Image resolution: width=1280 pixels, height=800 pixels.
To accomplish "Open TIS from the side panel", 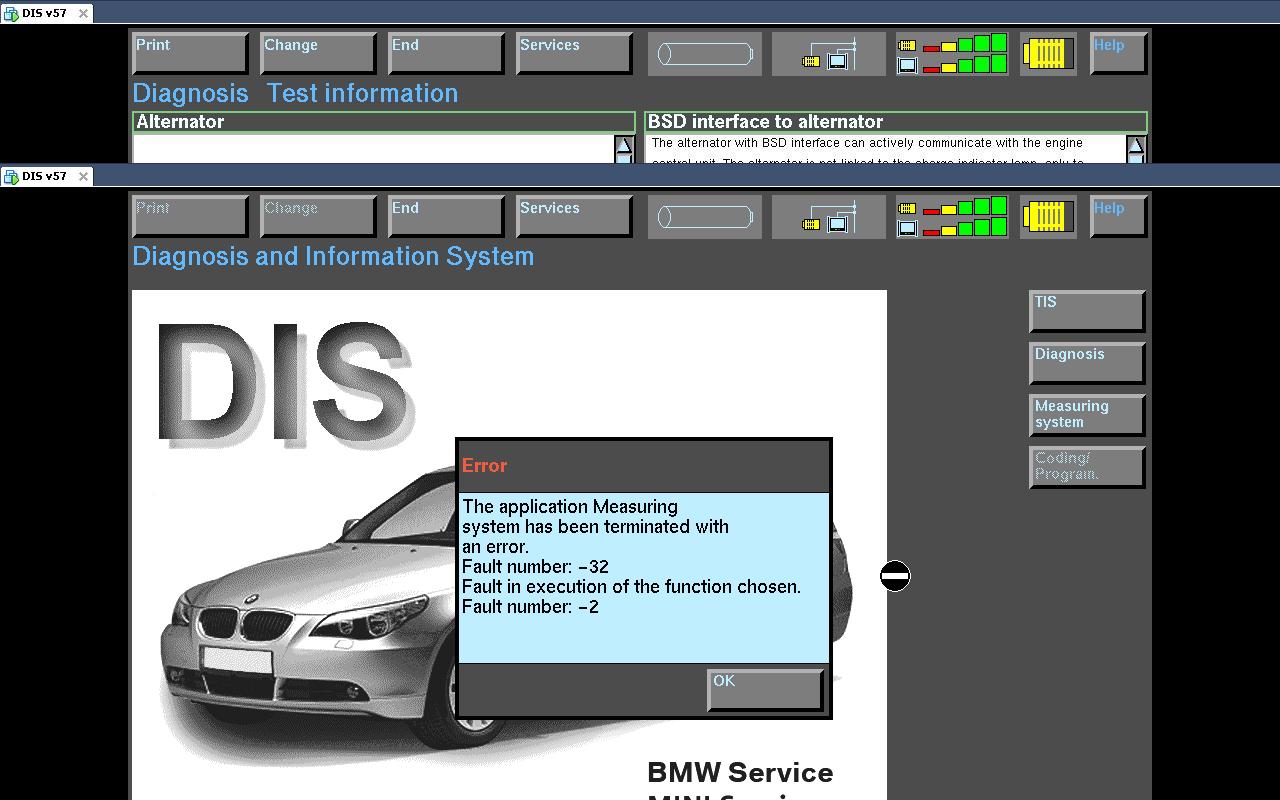I will point(1087,311).
